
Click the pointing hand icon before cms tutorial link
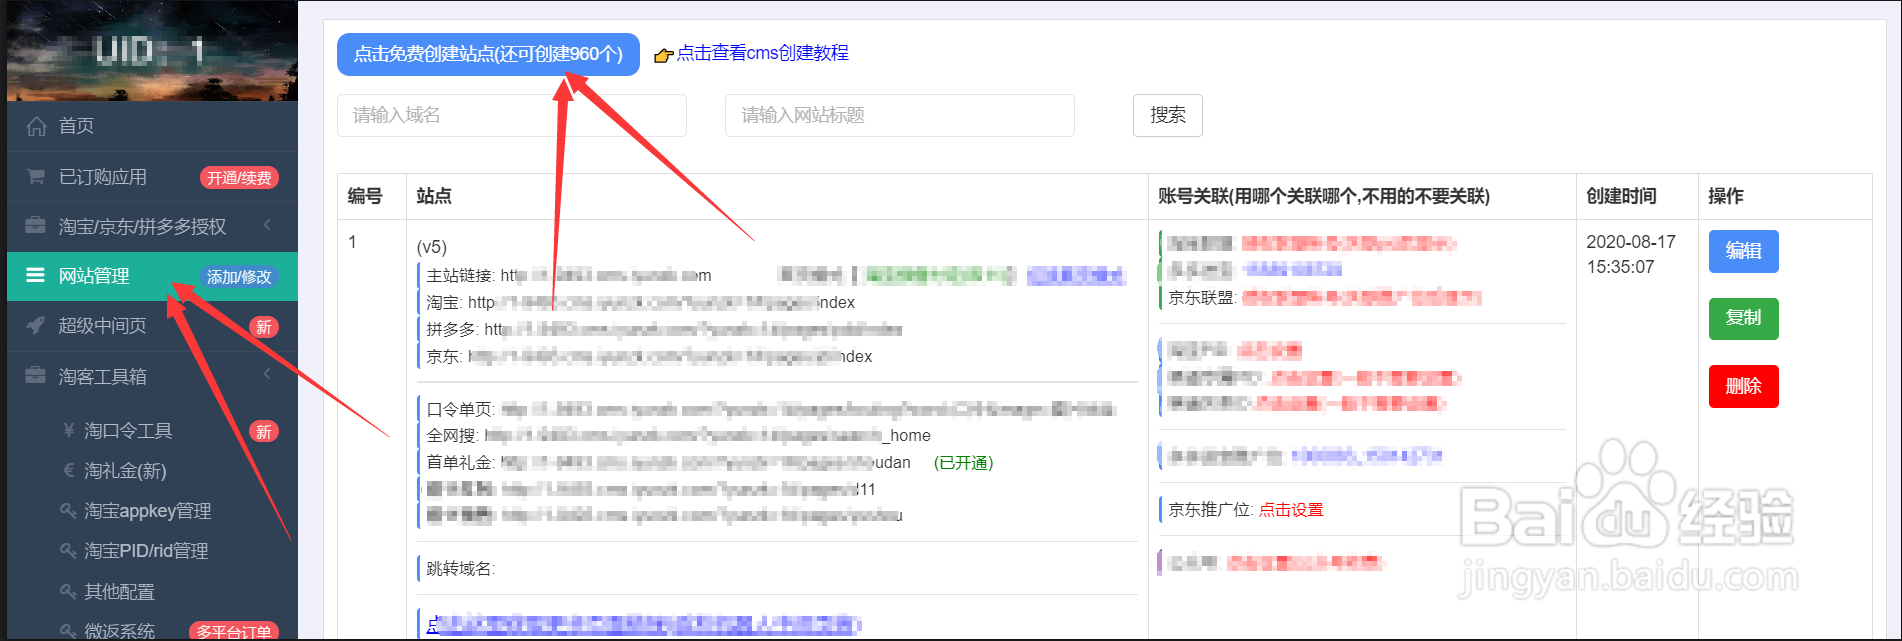tap(663, 55)
